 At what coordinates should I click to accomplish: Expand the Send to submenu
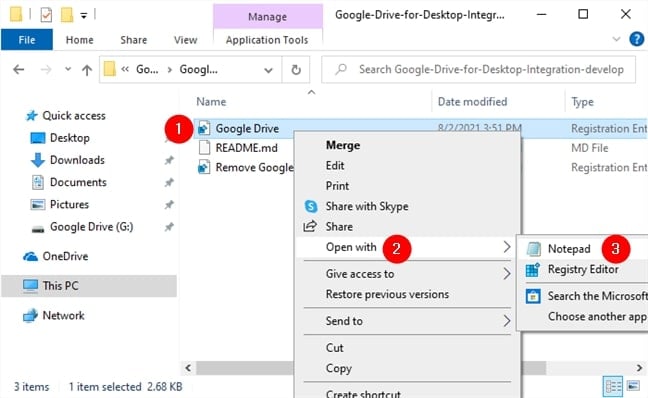(x=407, y=321)
